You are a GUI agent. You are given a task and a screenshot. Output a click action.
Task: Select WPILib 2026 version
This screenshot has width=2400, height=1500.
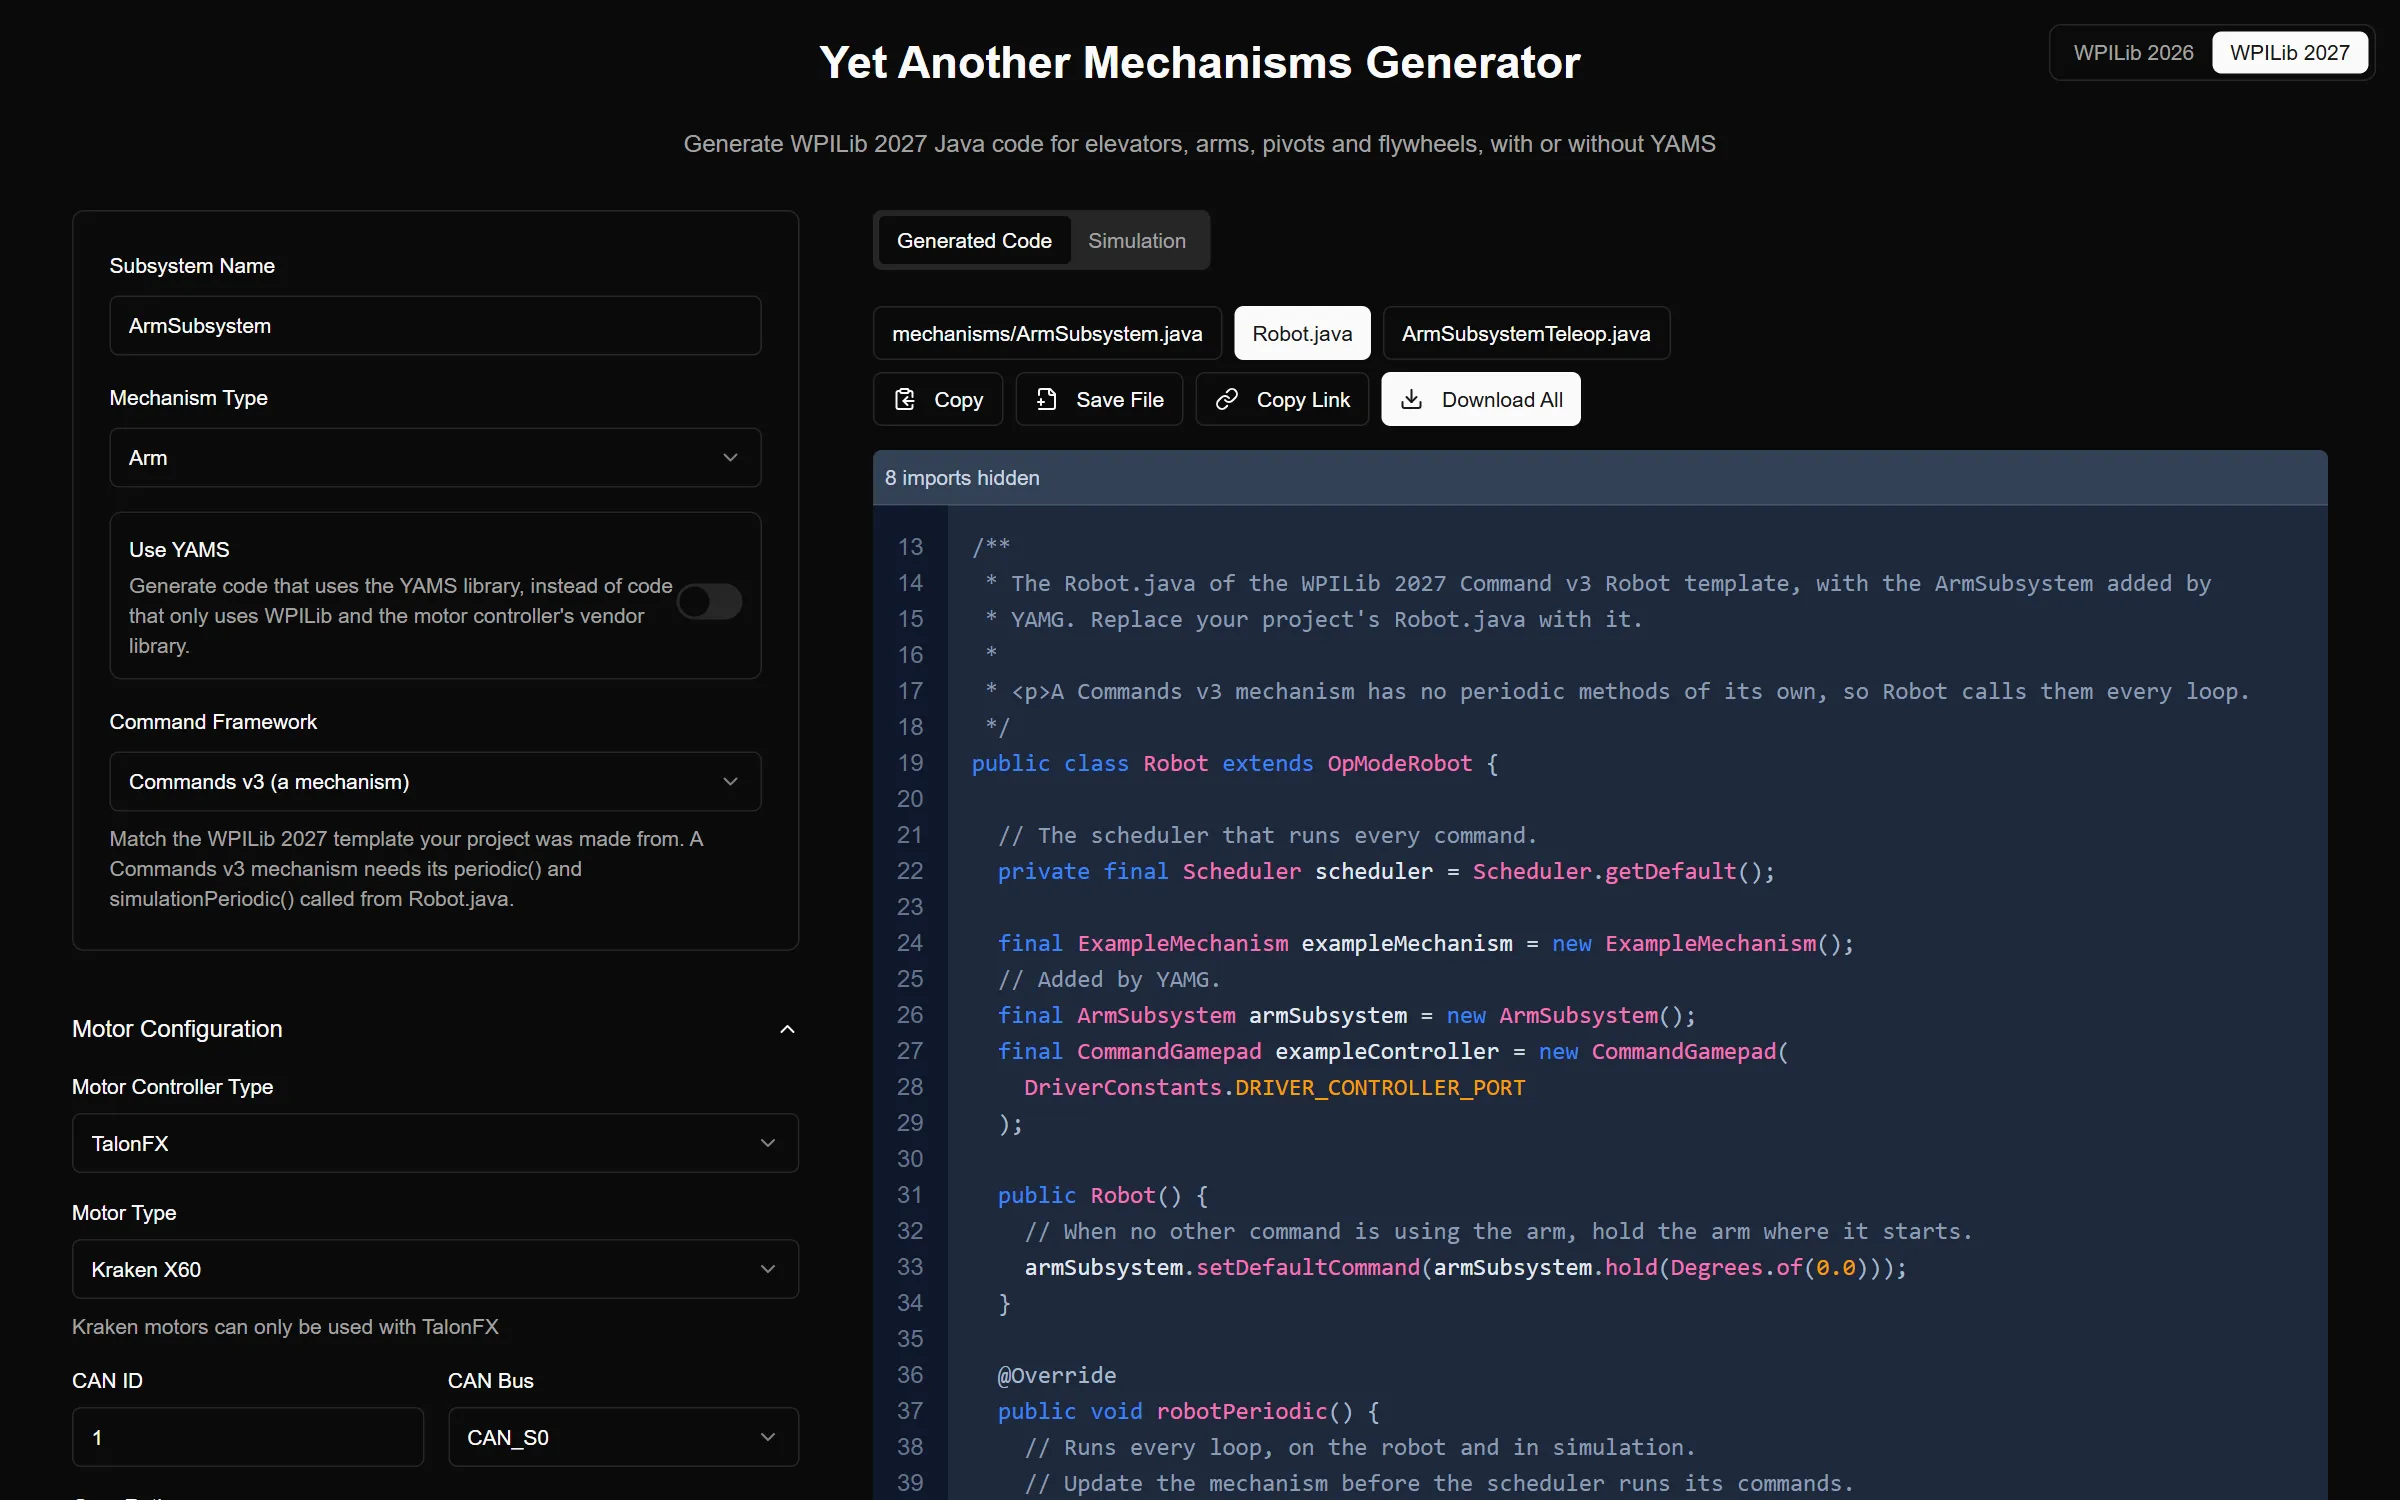coord(2133,53)
